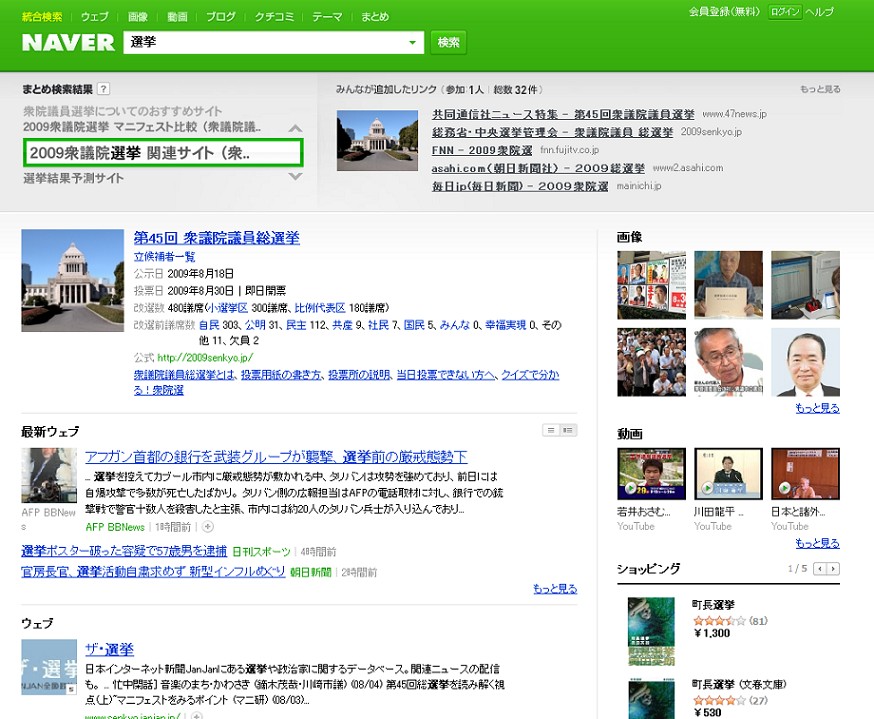This screenshot has width=874, height=719.
Task: Click the 投票用紙の書き方 link
Action: [x=281, y=375]
